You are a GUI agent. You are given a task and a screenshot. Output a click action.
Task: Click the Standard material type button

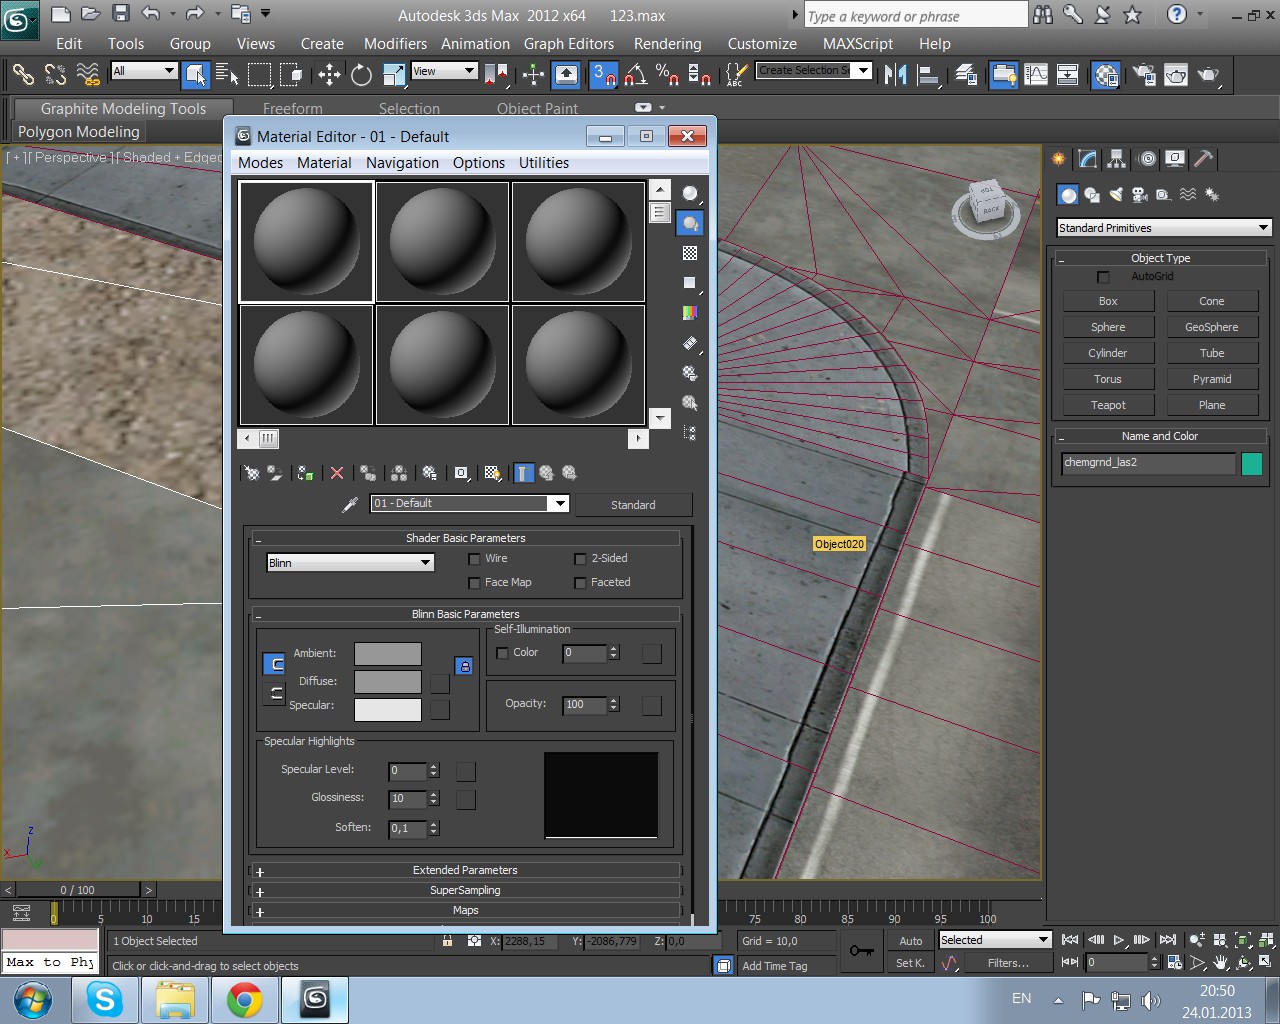click(633, 505)
